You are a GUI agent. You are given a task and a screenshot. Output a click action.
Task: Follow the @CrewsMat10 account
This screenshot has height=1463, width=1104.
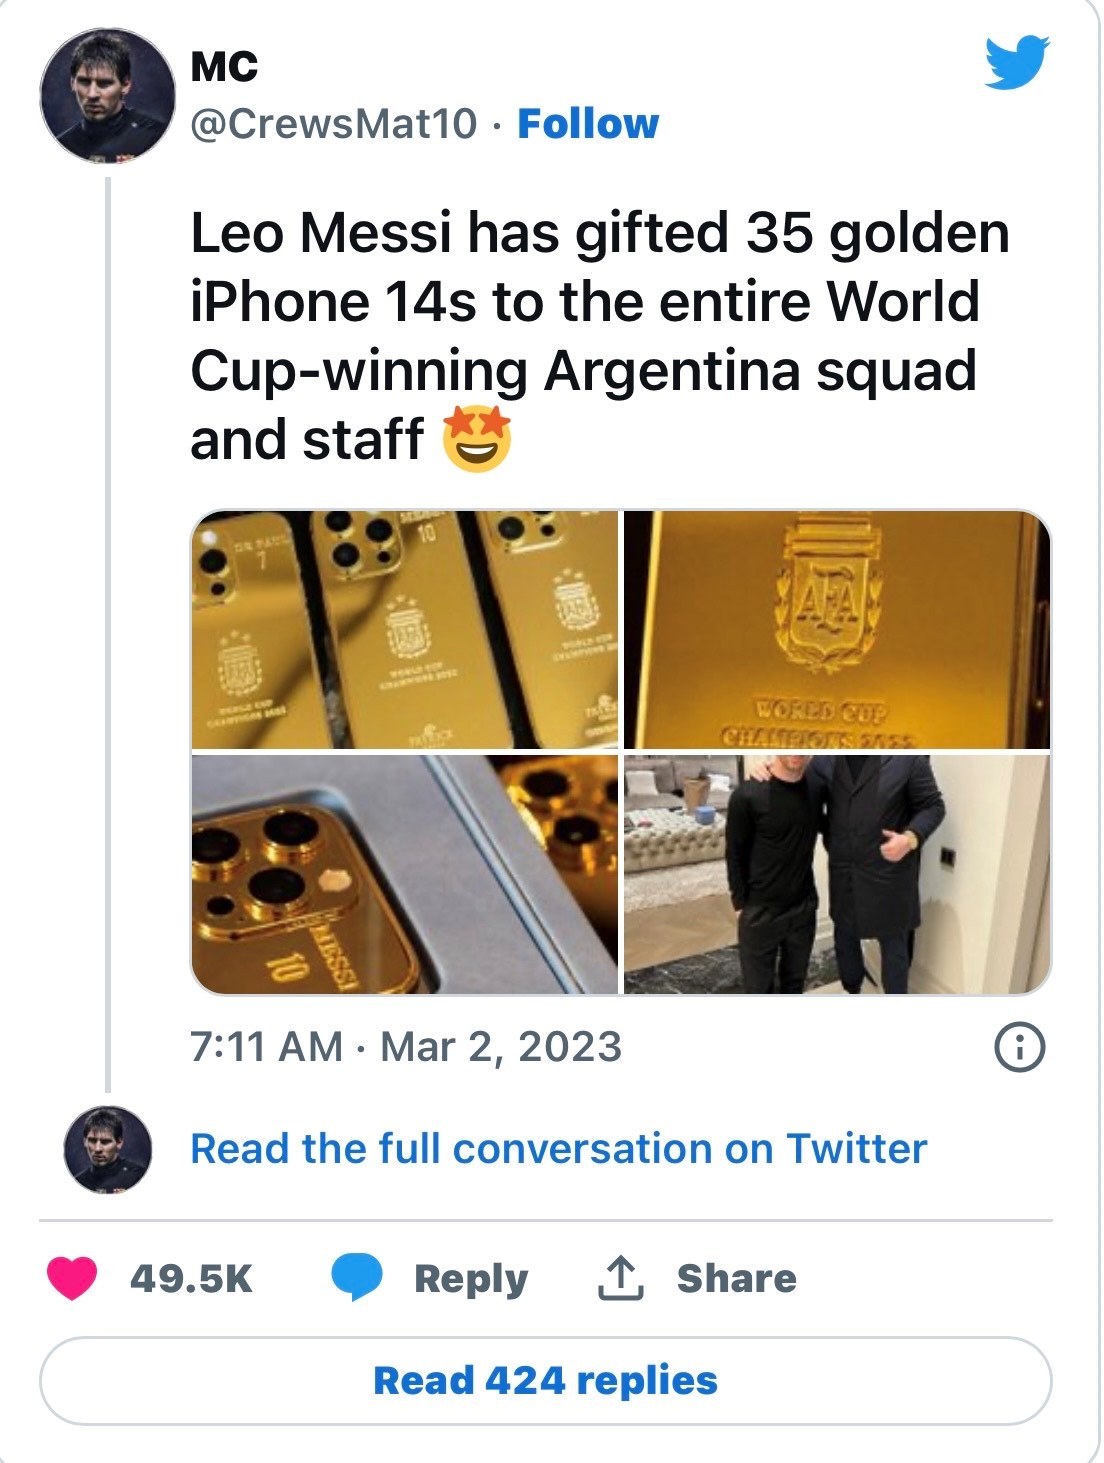pos(588,124)
